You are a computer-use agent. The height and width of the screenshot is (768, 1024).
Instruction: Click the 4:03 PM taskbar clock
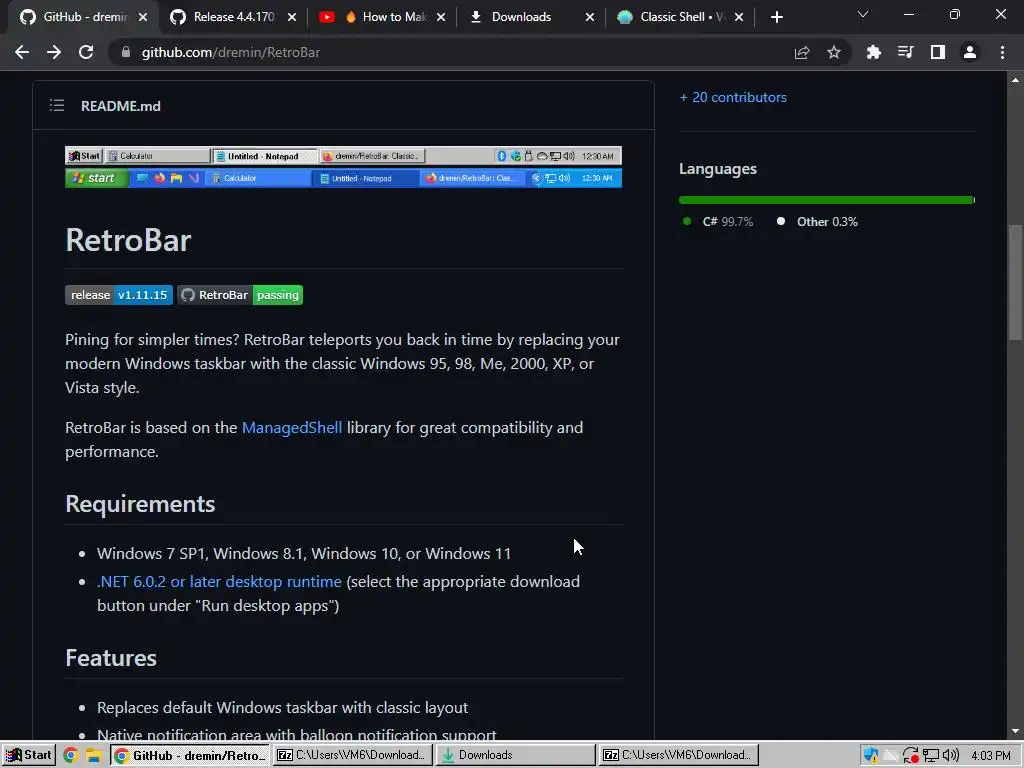[x=990, y=756]
